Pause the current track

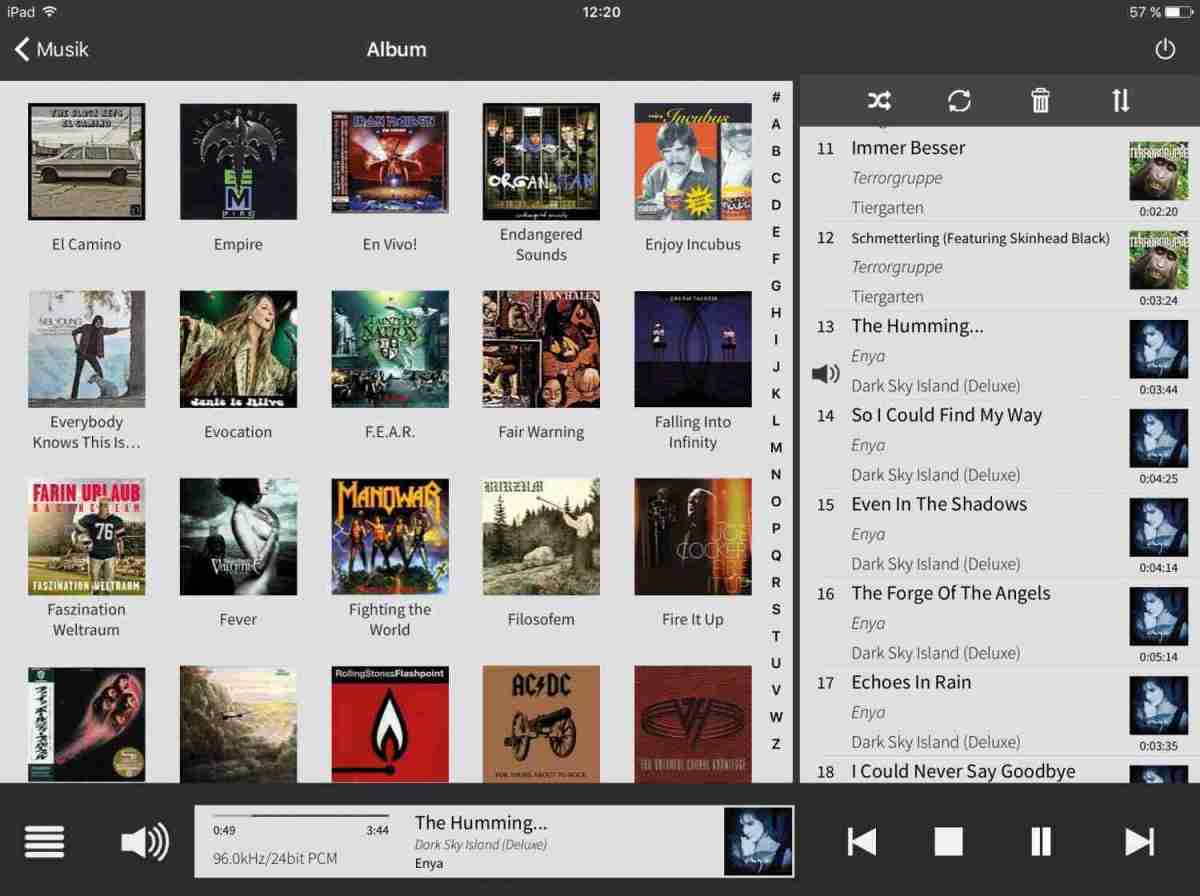pos(1041,842)
